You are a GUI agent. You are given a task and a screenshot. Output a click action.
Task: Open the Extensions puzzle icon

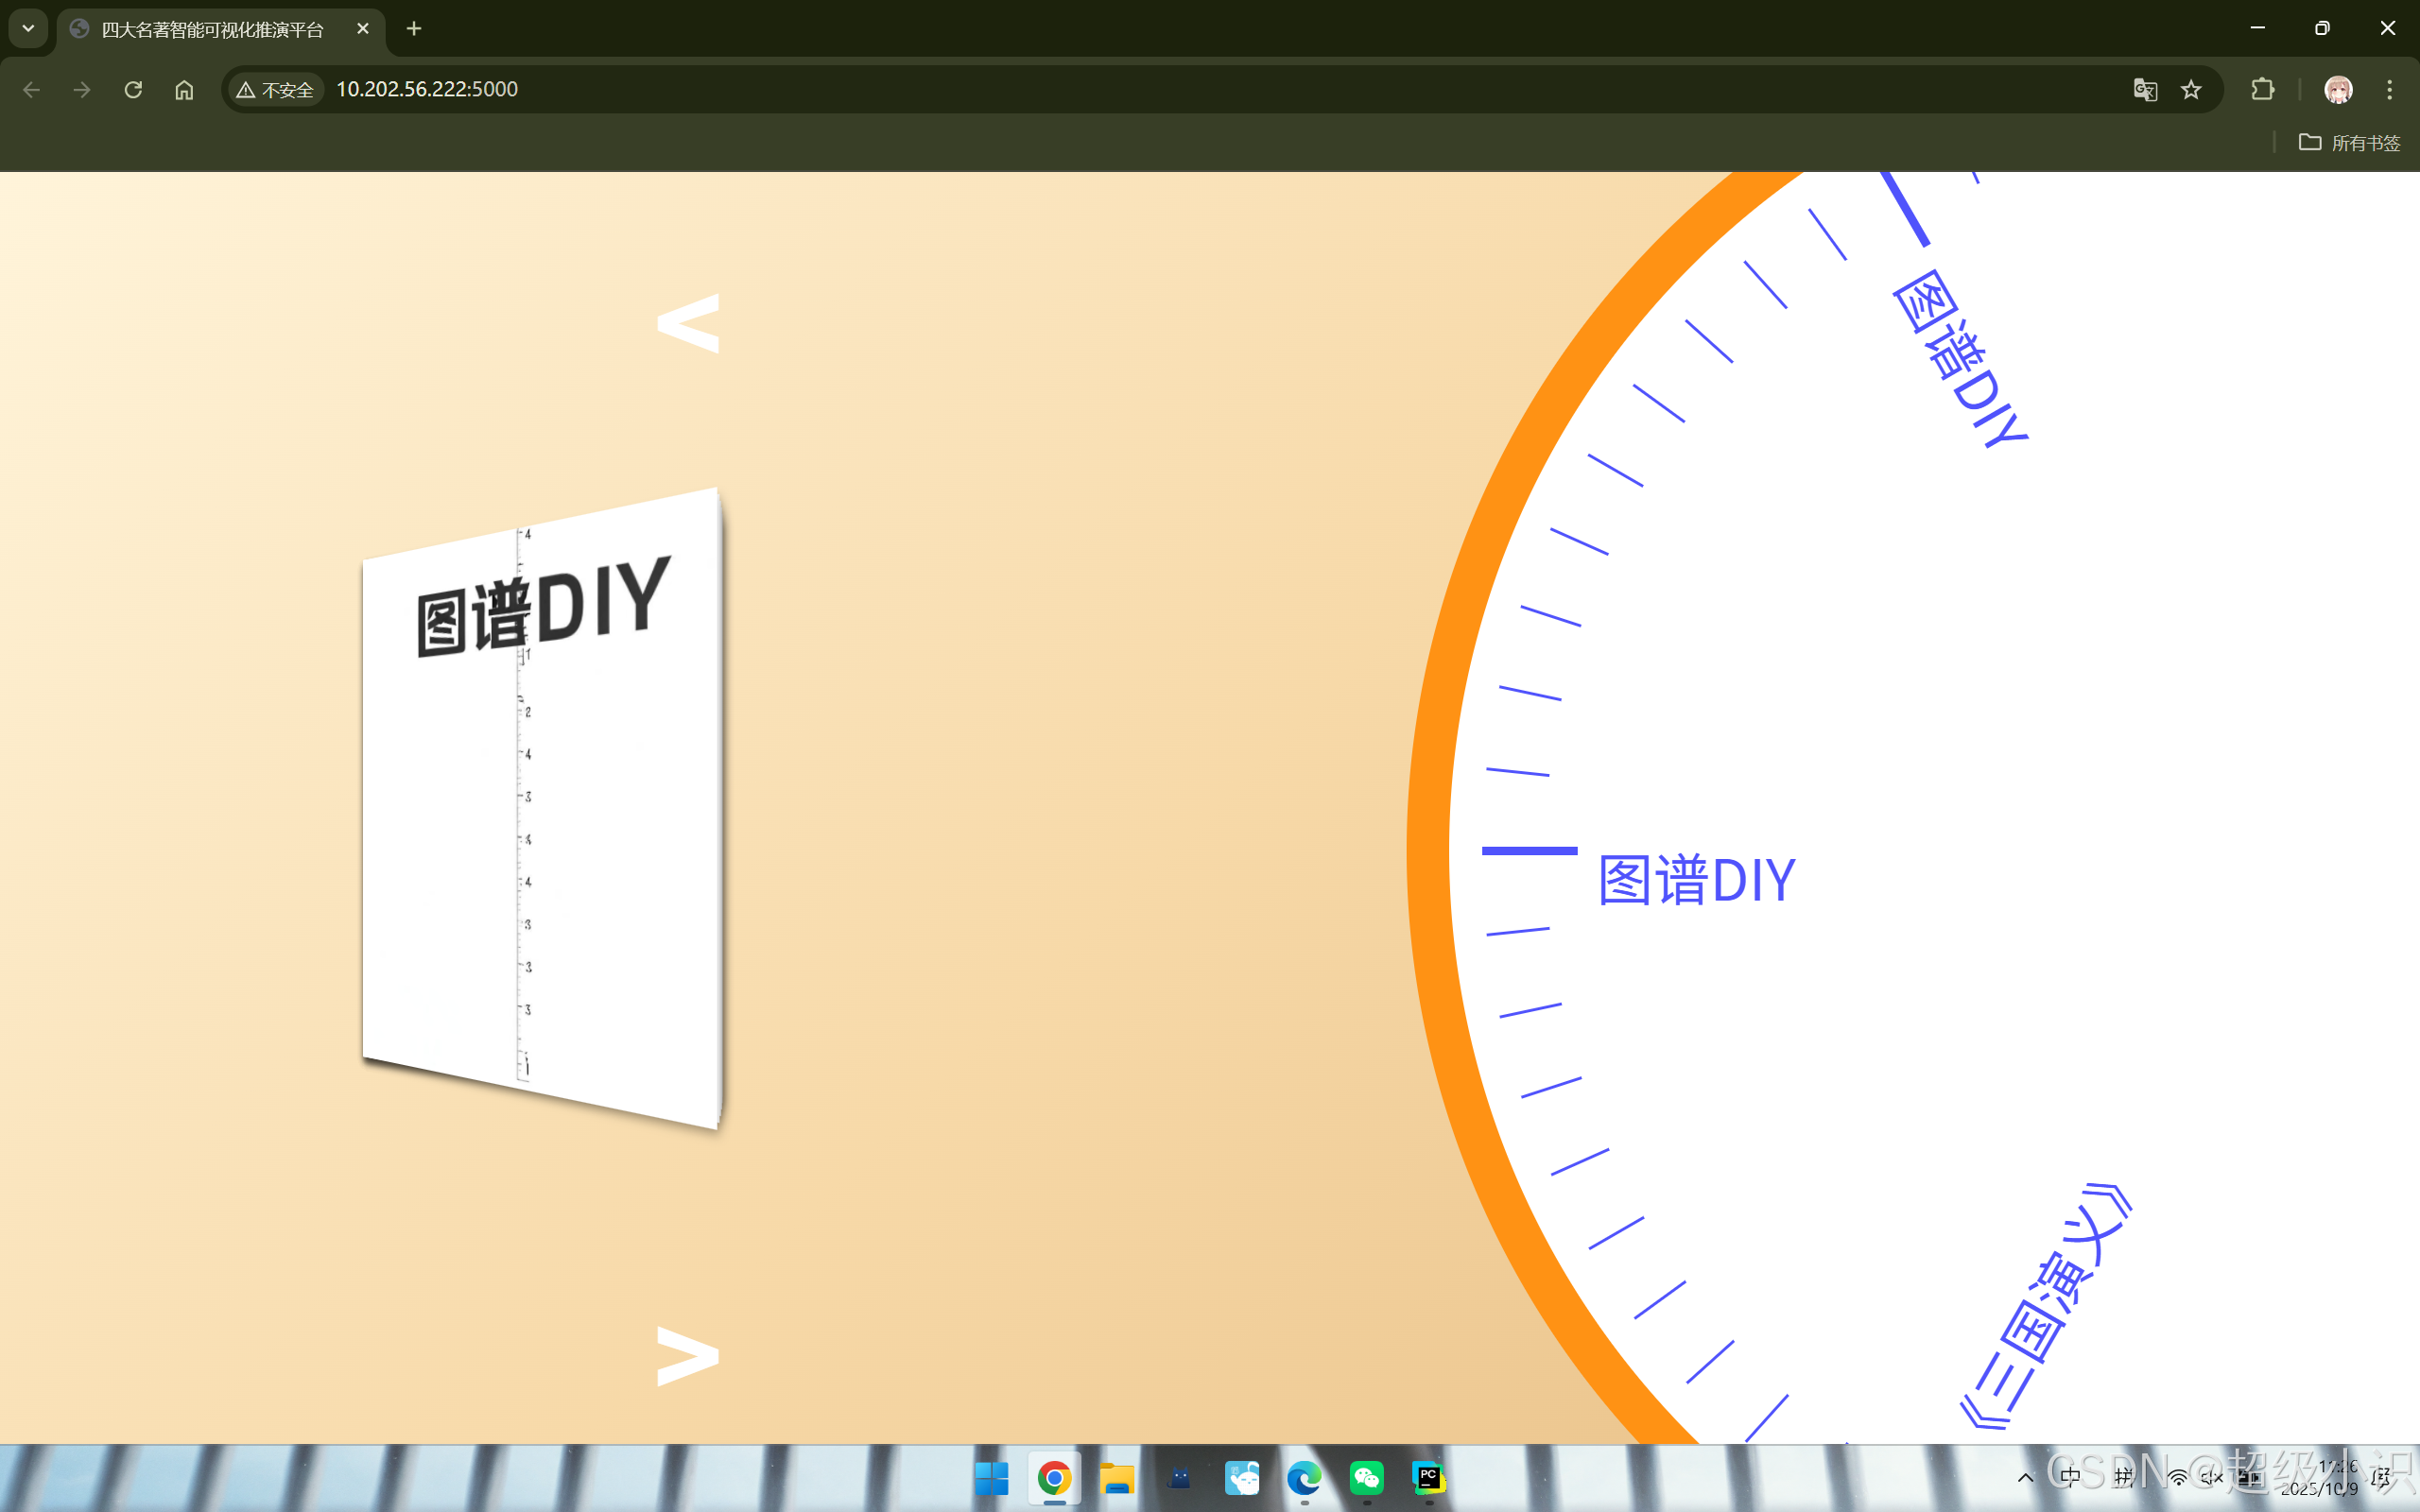pyautogui.click(x=2262, y=90)
